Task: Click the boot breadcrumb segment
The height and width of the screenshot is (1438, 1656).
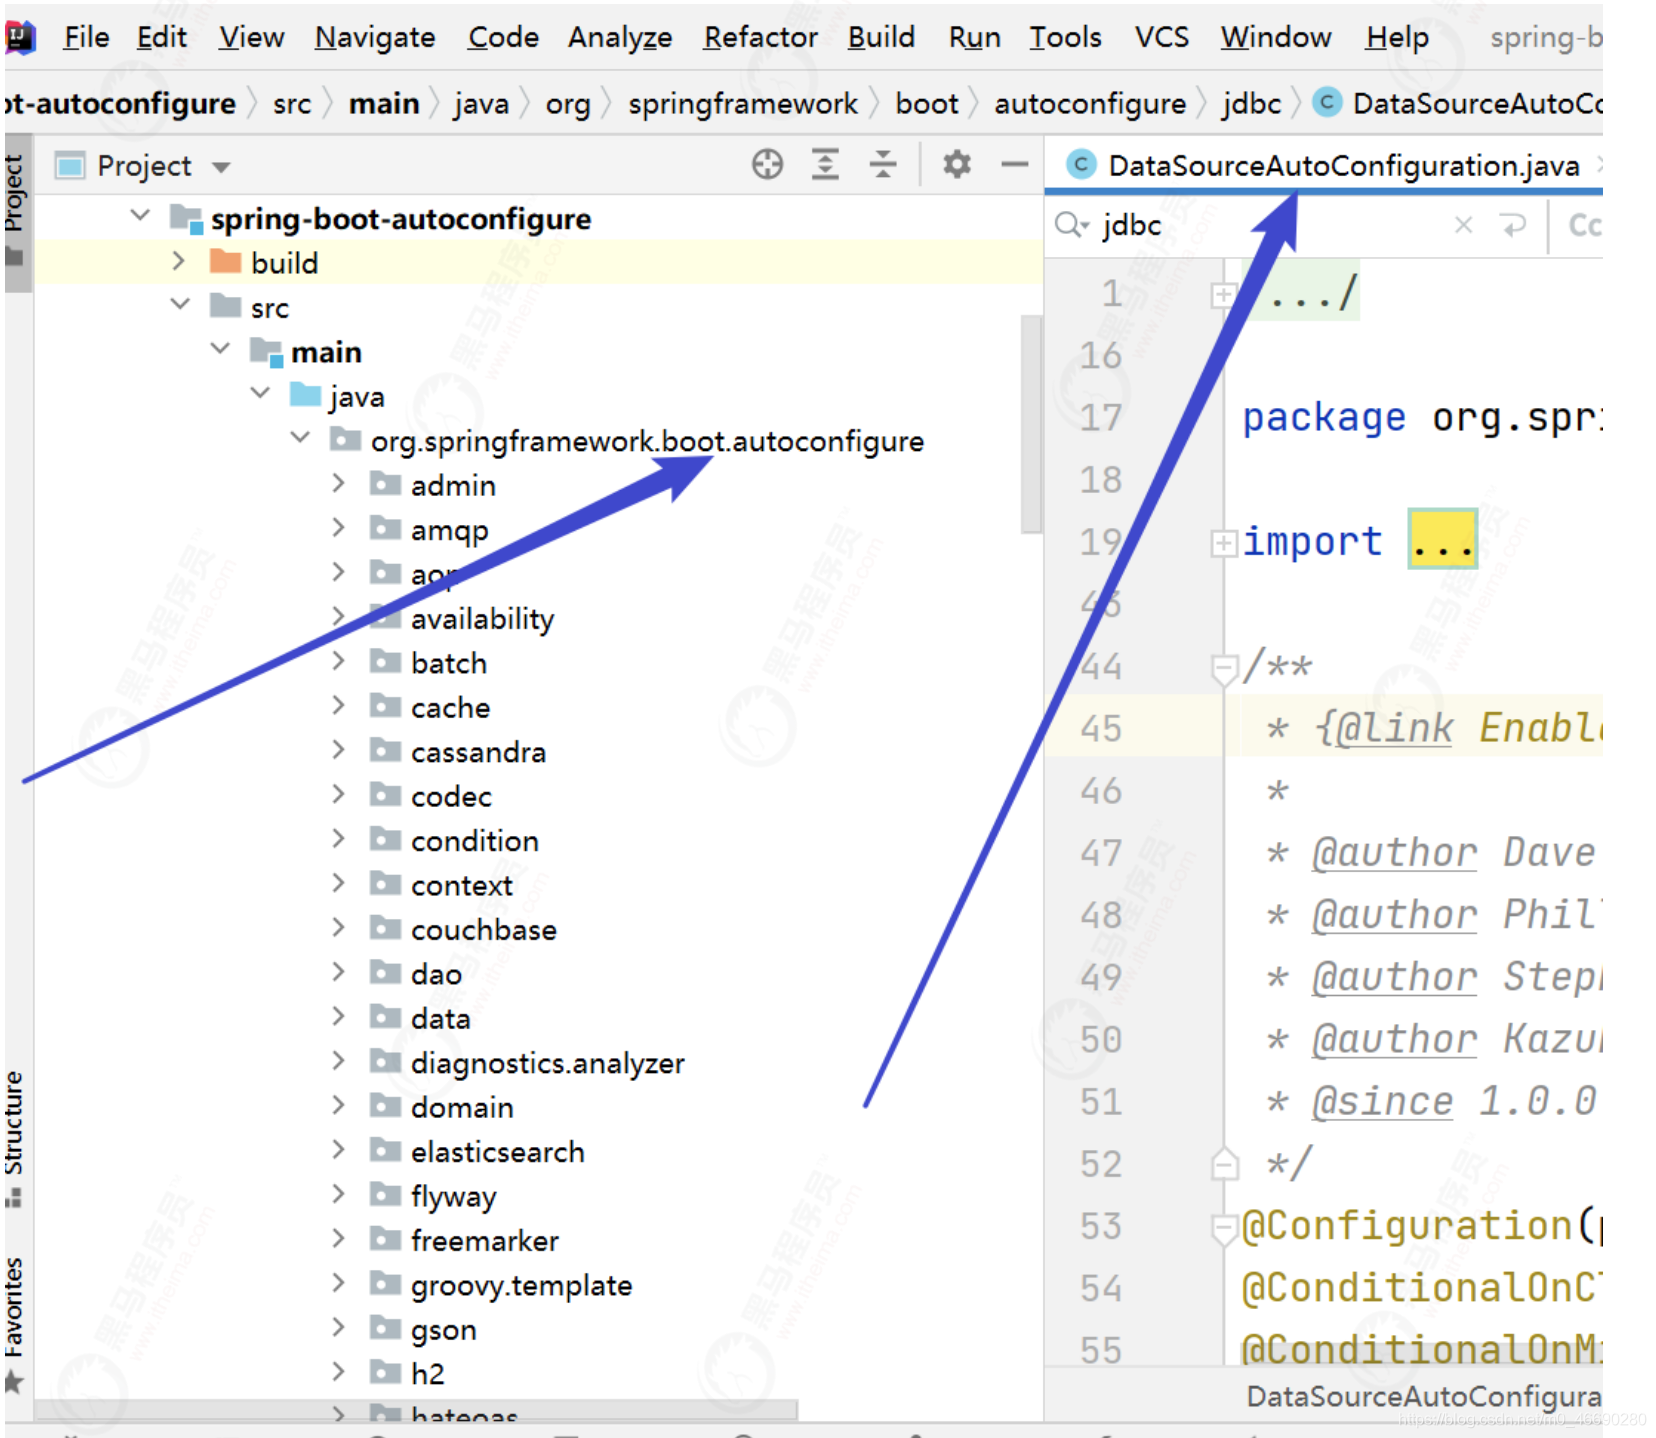Action: 927,103
